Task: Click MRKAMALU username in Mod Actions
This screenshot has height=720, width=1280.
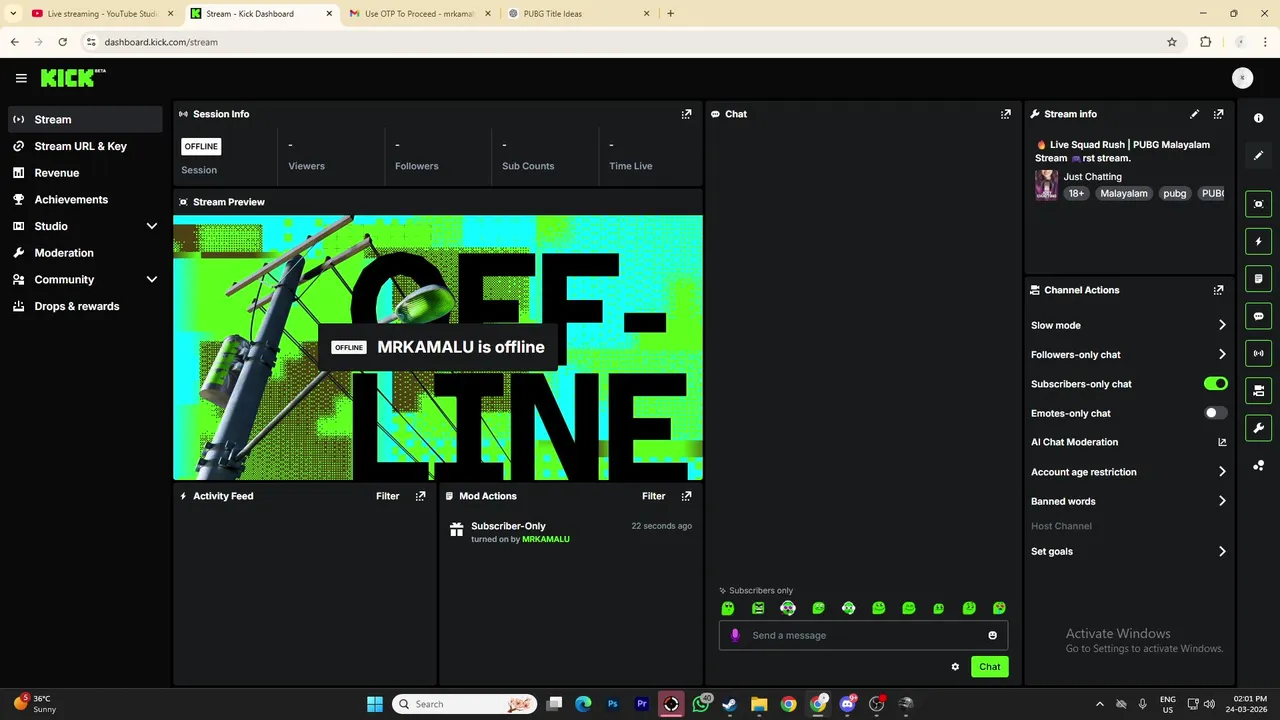Action: pos(546,539)
